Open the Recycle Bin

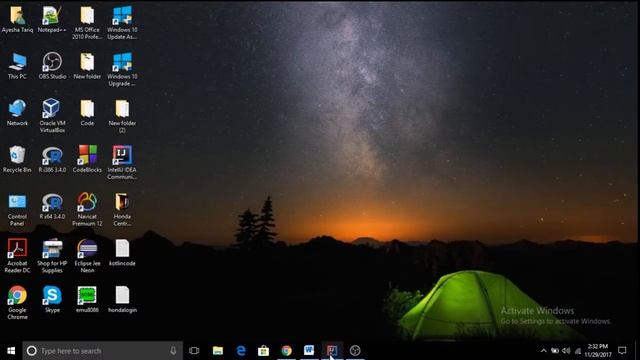pos(17,160)
